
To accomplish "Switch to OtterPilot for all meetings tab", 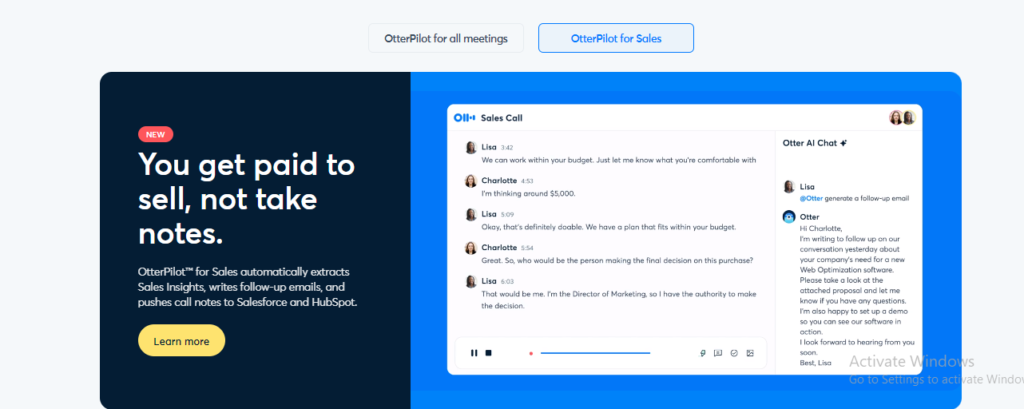I will coord(446,39).
